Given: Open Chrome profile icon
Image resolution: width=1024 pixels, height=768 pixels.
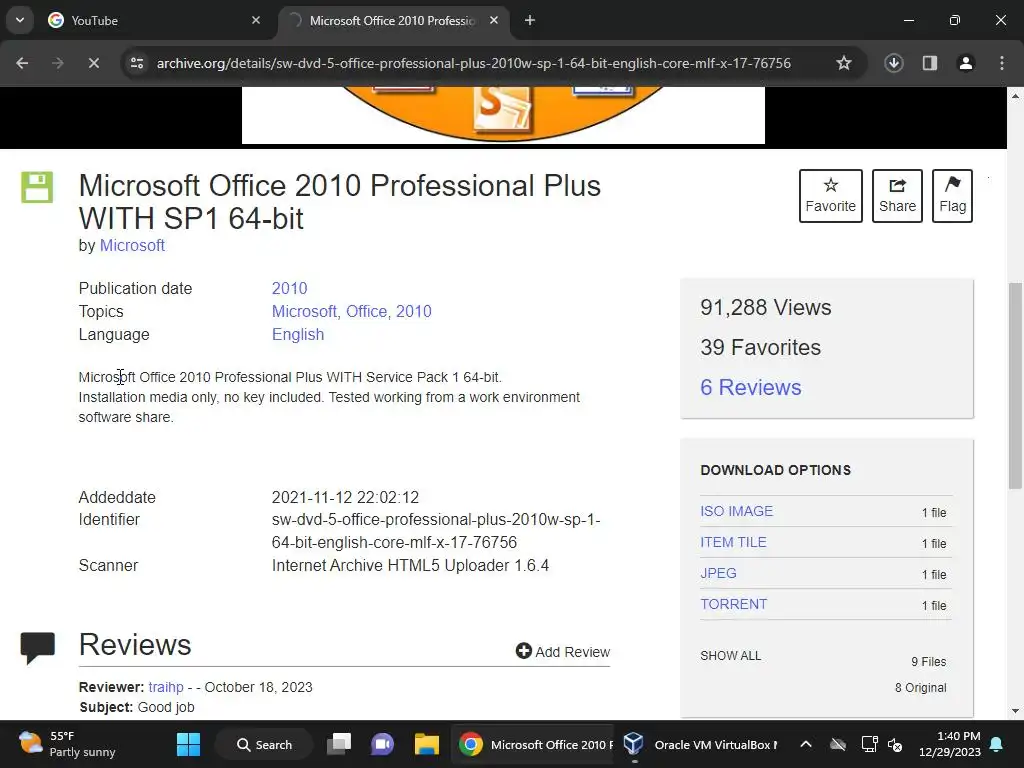Looking at the screenshot, I should [x=966, y=63].
